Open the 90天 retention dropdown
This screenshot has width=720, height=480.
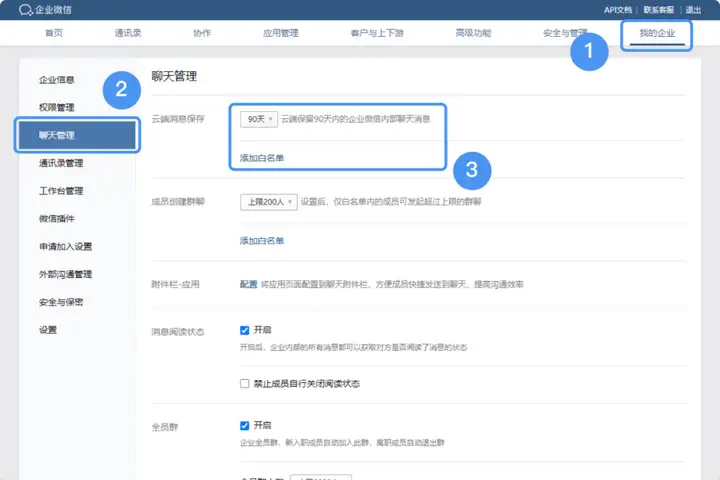259,119
